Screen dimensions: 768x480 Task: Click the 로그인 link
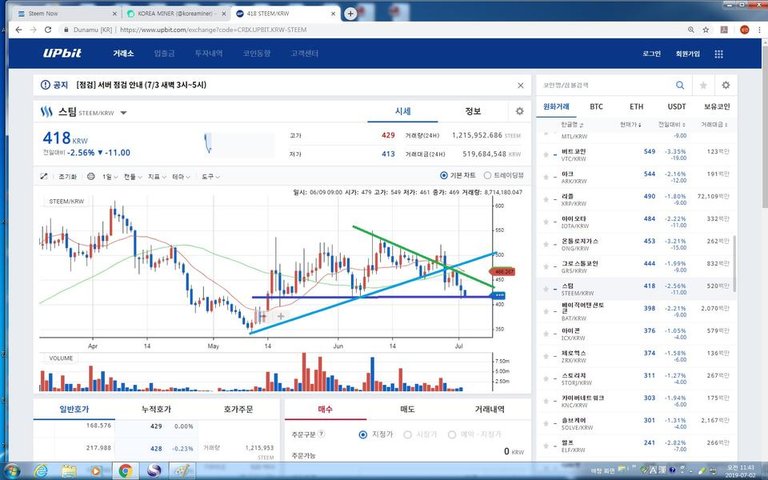coord(651,54)
